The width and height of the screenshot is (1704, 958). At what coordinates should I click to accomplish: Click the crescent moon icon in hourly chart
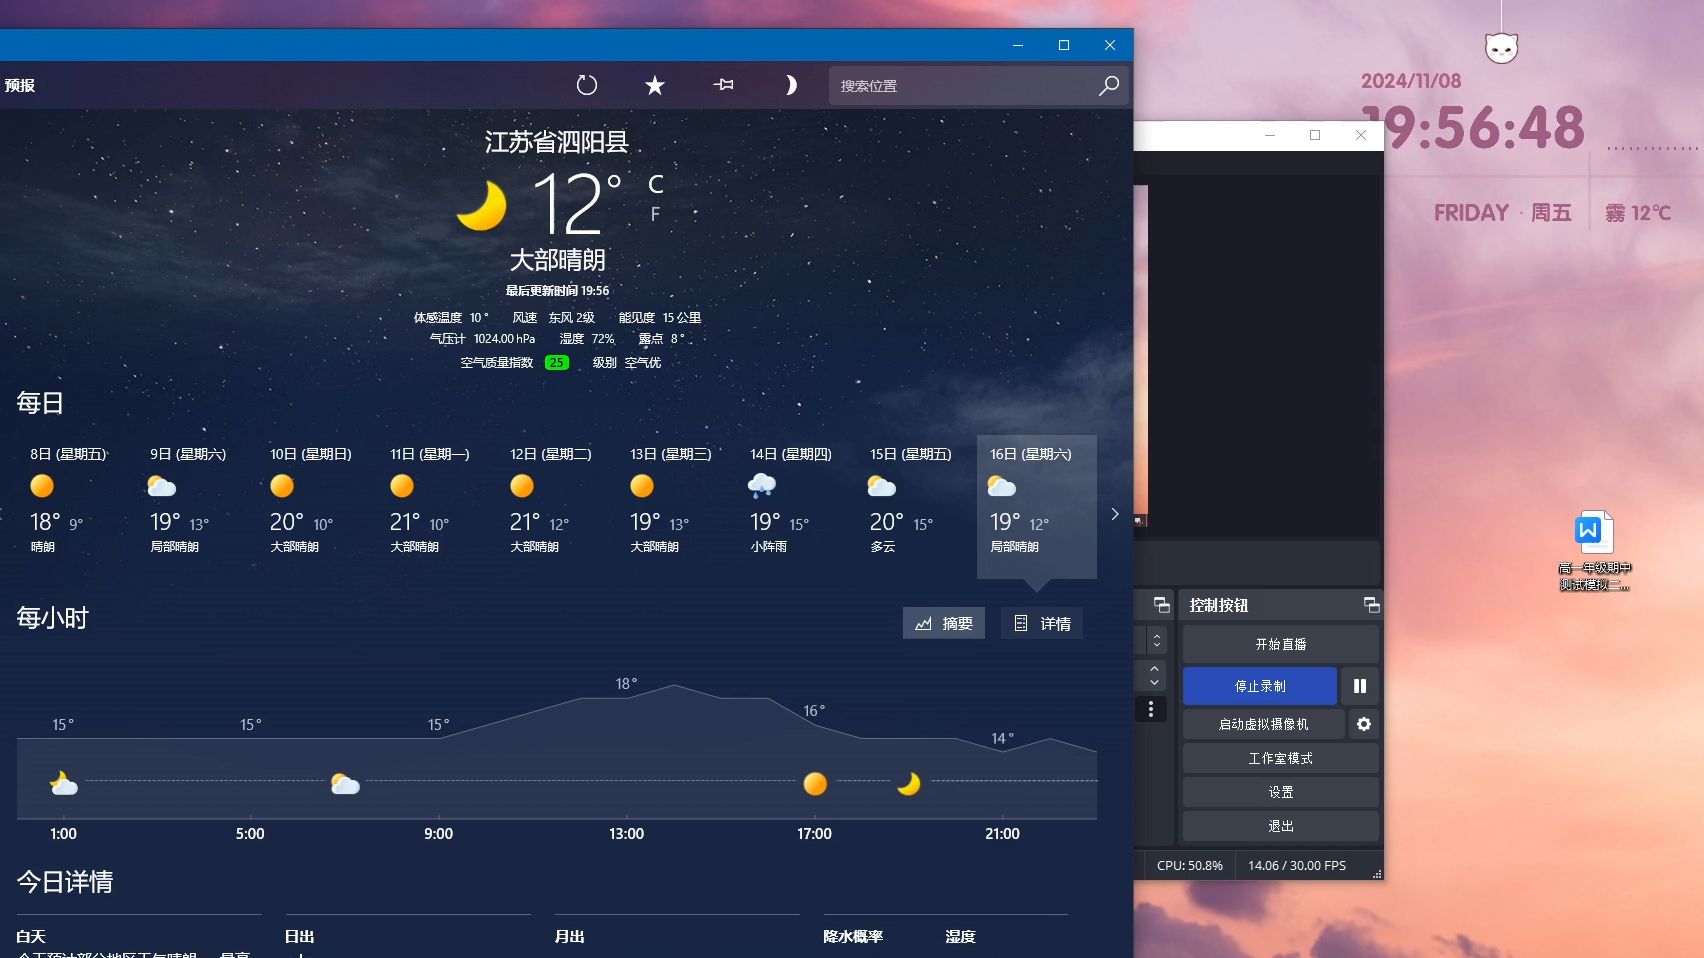[909, 783]
